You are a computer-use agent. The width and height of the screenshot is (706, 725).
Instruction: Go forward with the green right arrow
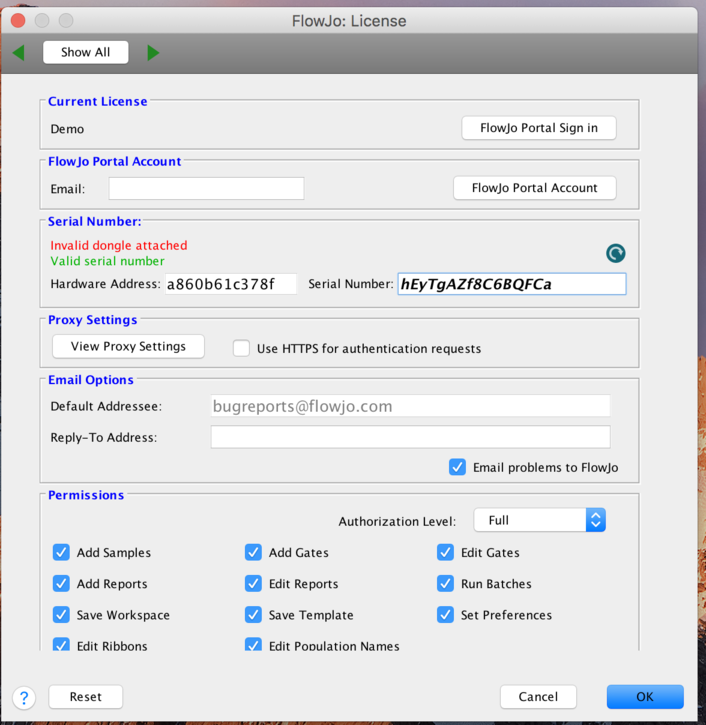[x=153, y=53]
